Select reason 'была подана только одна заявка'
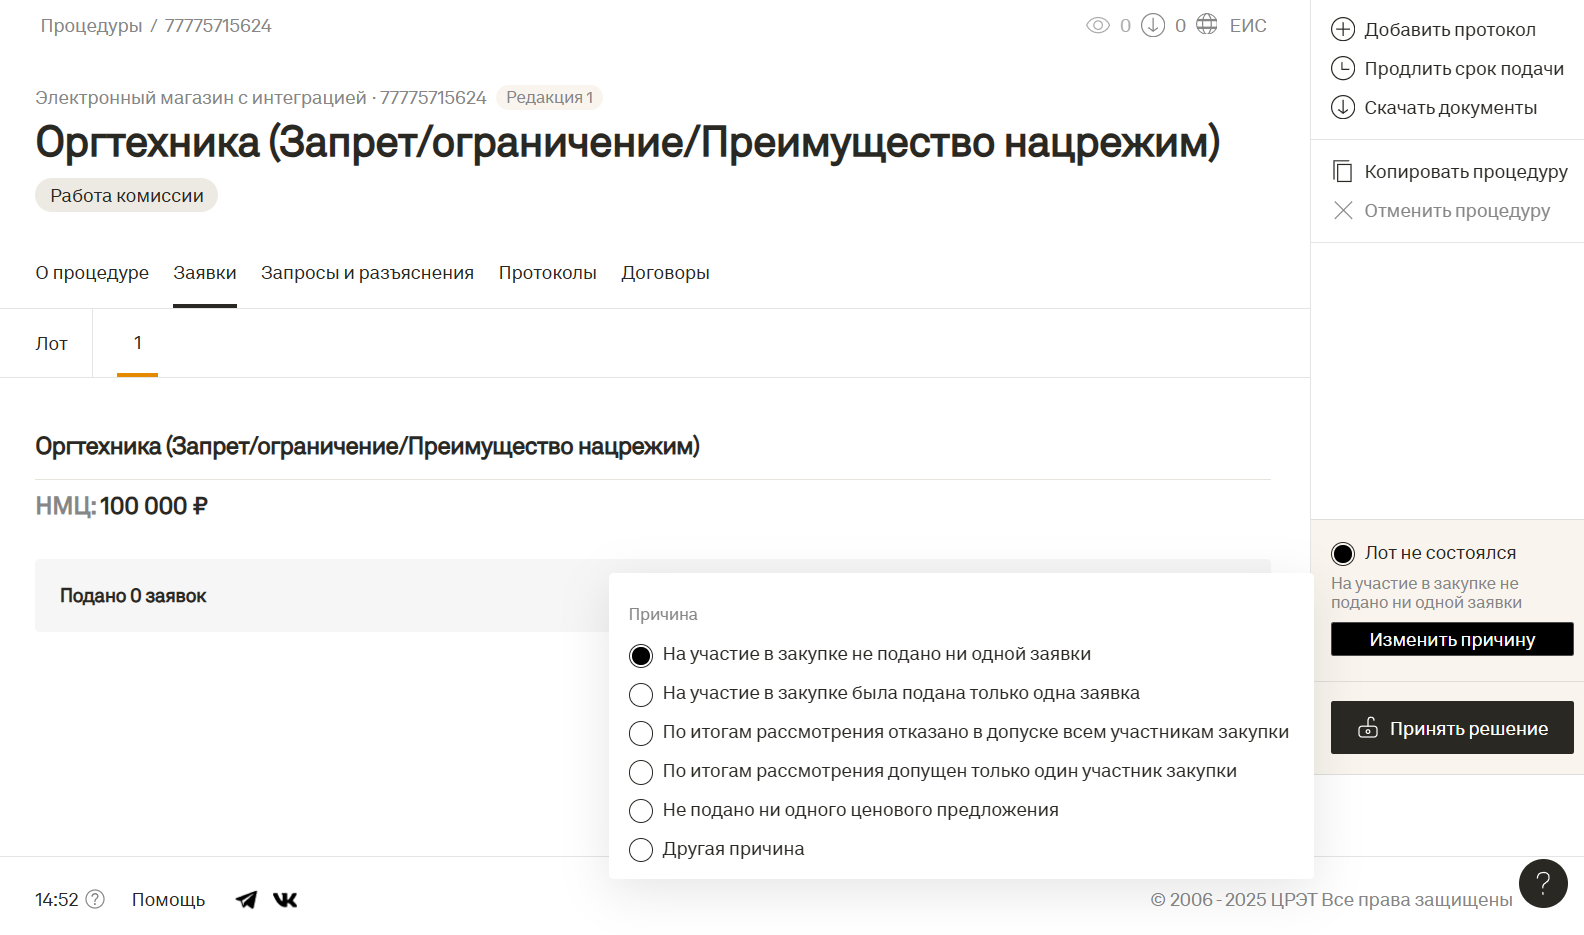 (x=641, y=694)
